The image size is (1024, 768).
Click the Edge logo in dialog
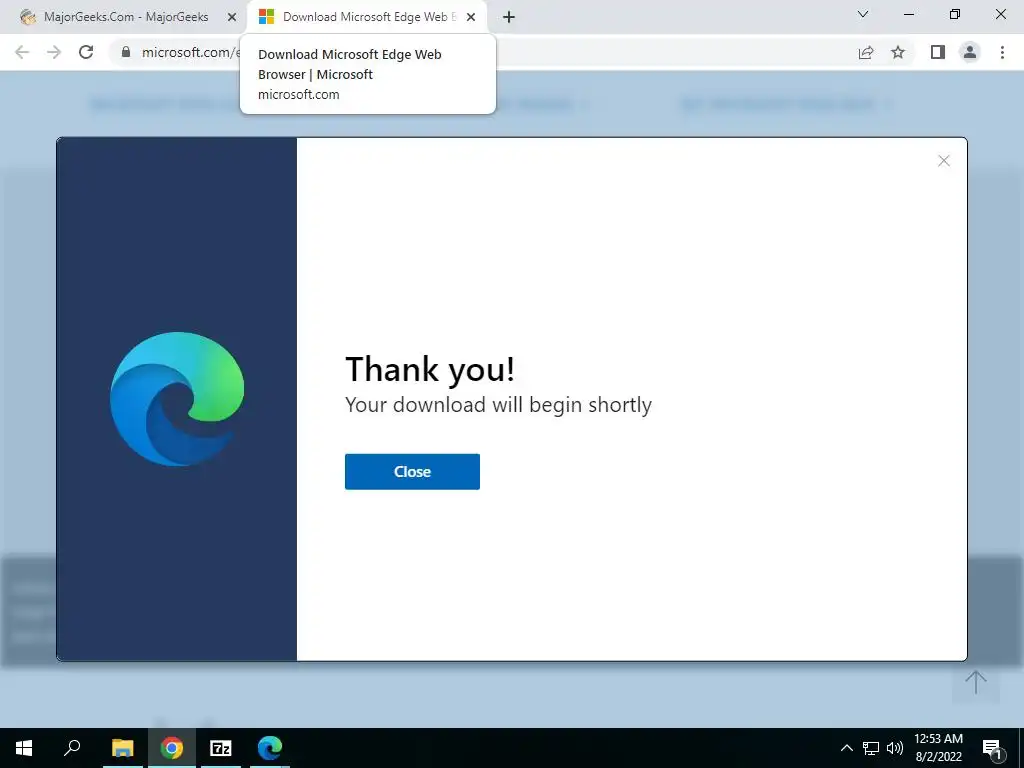click(177, 399)
